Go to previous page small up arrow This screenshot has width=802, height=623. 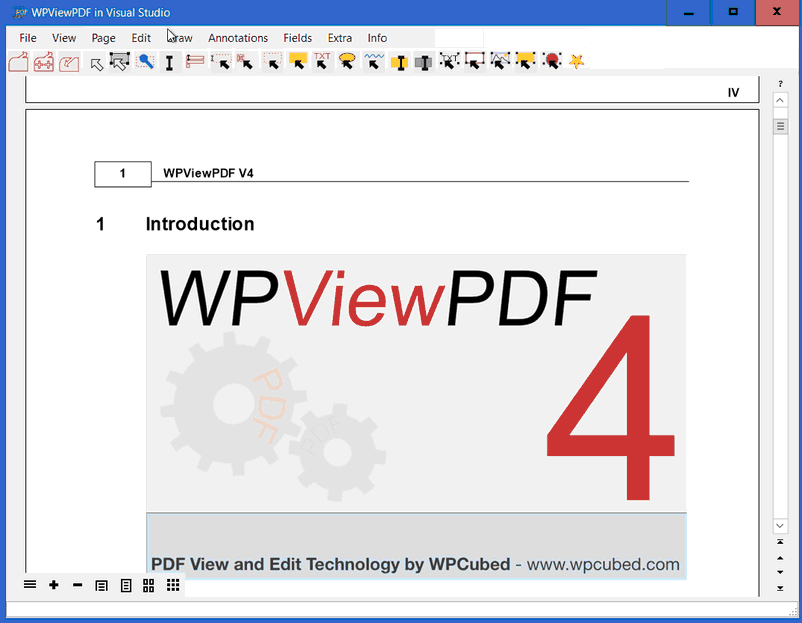click(x=780, y=558)
